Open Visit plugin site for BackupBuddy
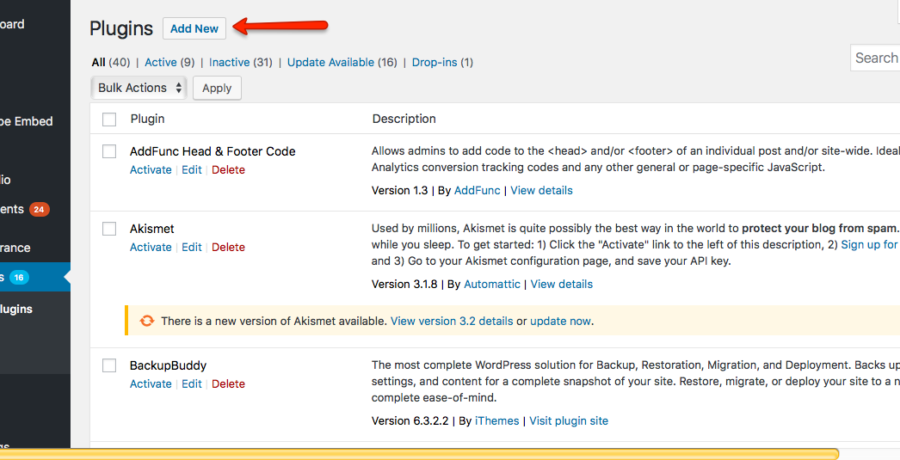The image size is (900, 460). (x=568, y=421)
